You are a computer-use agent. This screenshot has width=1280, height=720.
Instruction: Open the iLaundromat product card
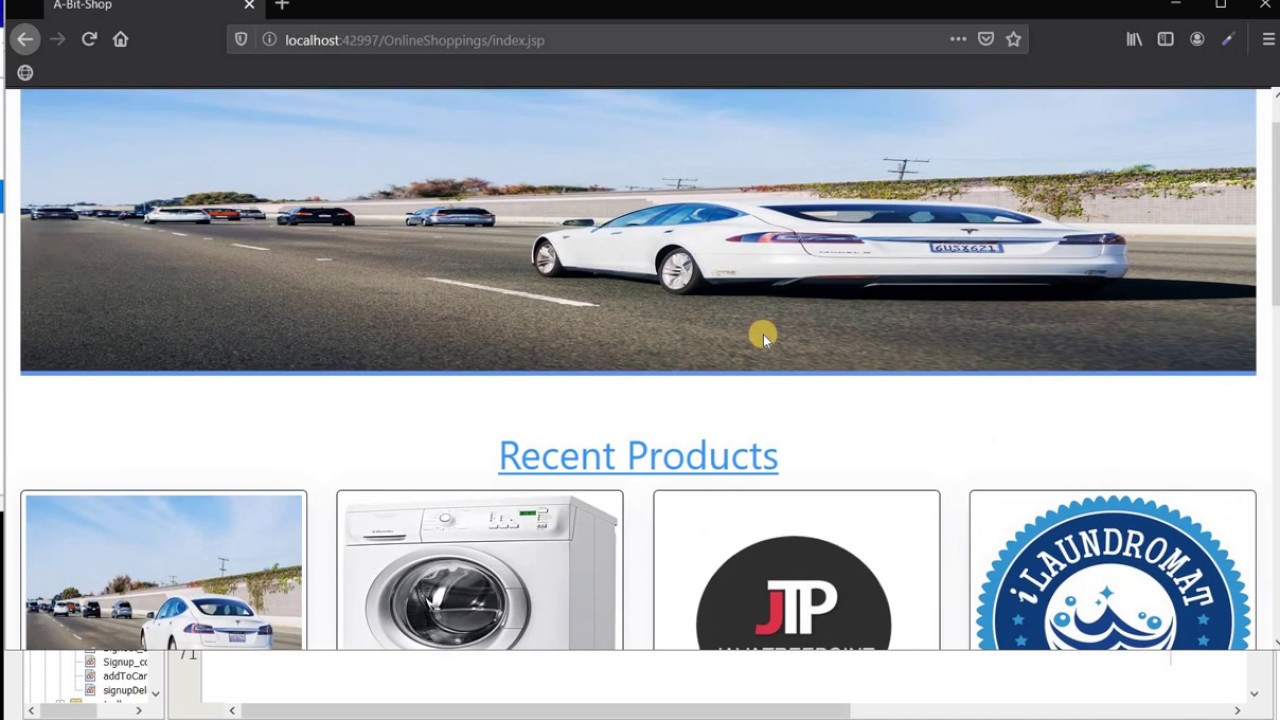1112,571
